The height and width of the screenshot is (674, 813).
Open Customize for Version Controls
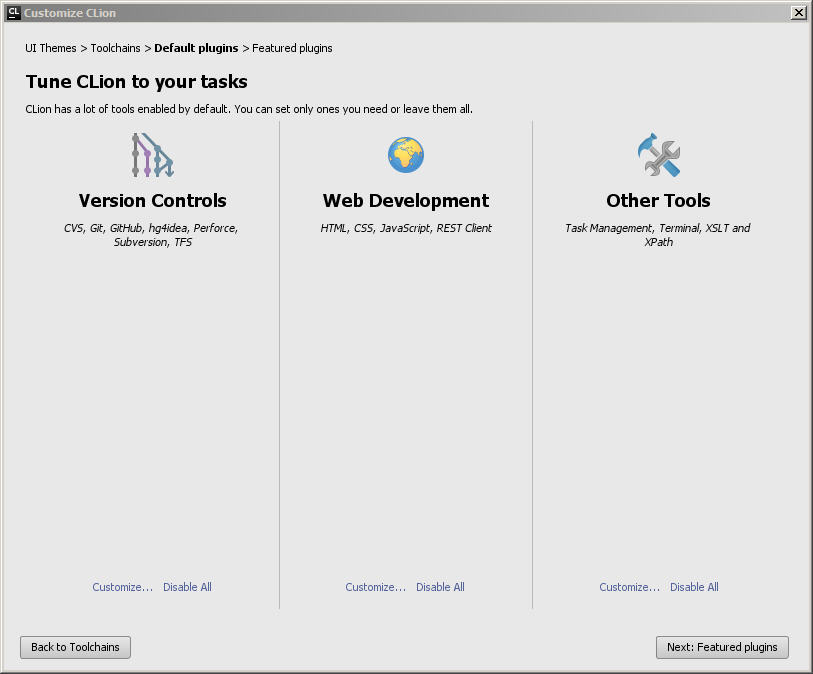point(122,587)
